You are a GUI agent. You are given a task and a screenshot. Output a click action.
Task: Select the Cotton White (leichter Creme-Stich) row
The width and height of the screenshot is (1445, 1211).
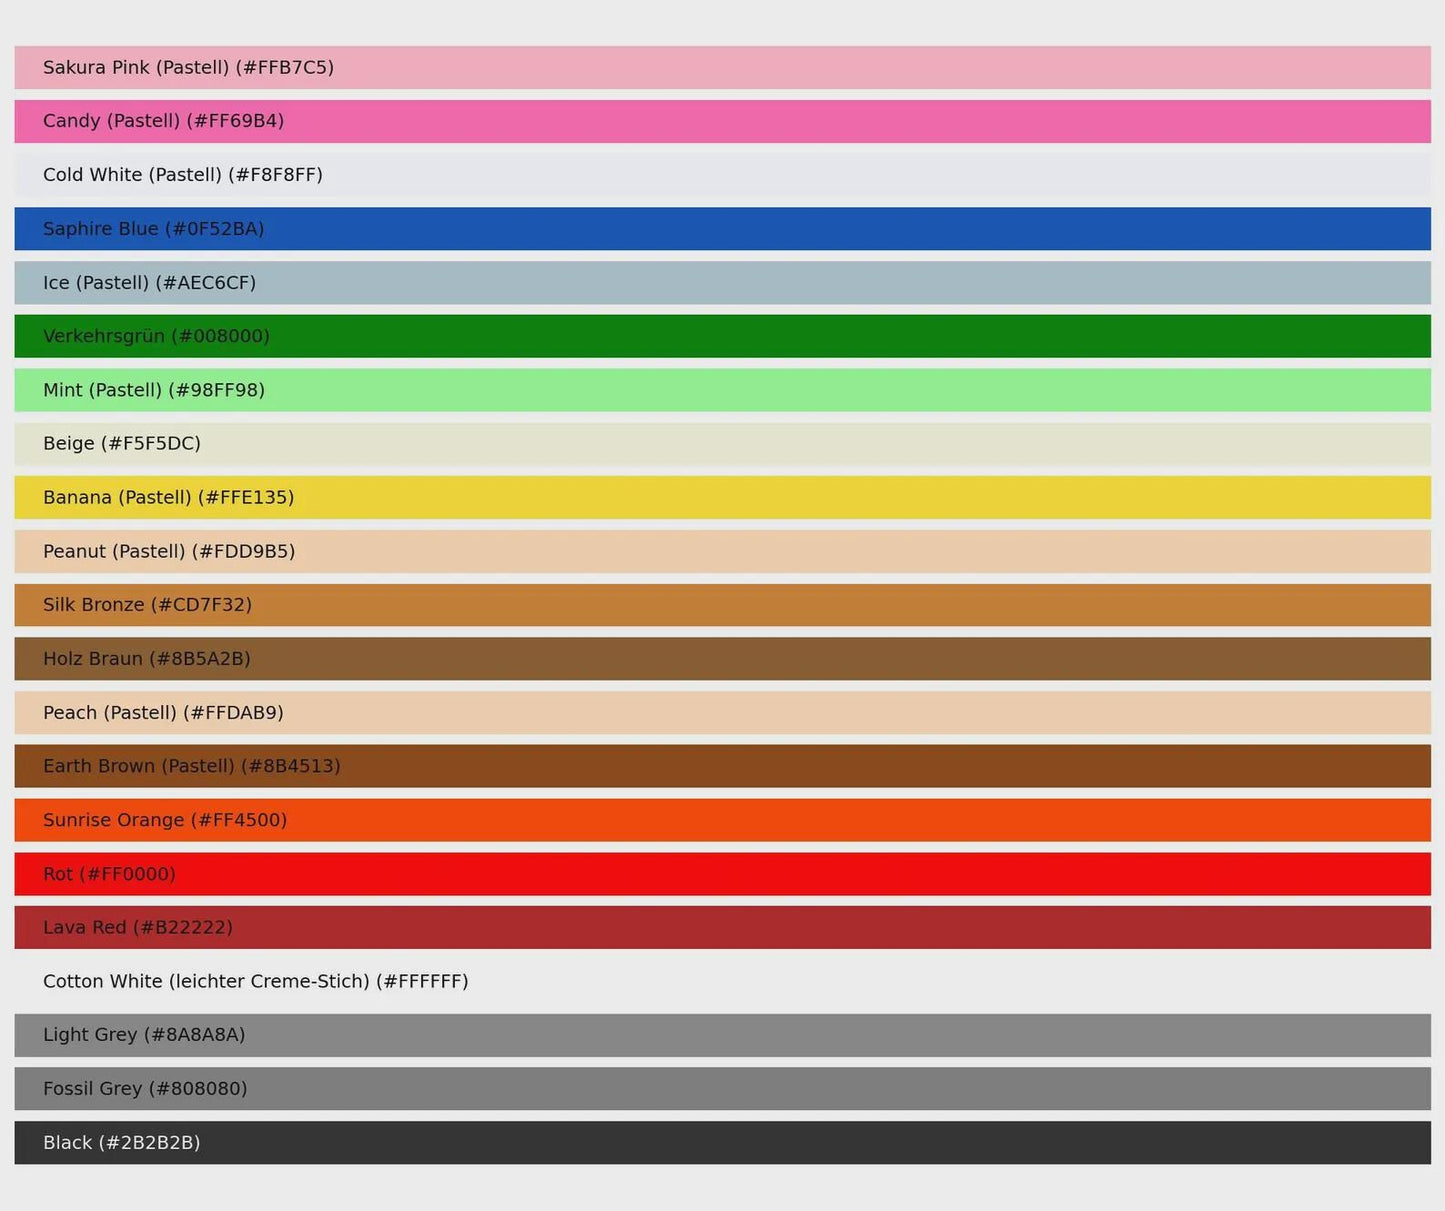(722, 981)
